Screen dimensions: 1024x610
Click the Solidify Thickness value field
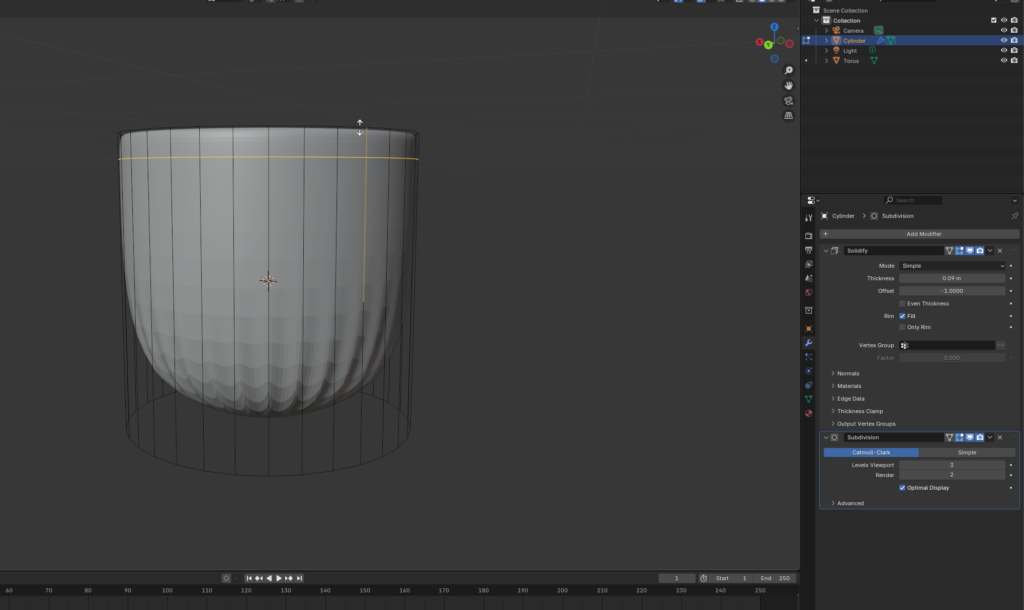tap(951, 278)
